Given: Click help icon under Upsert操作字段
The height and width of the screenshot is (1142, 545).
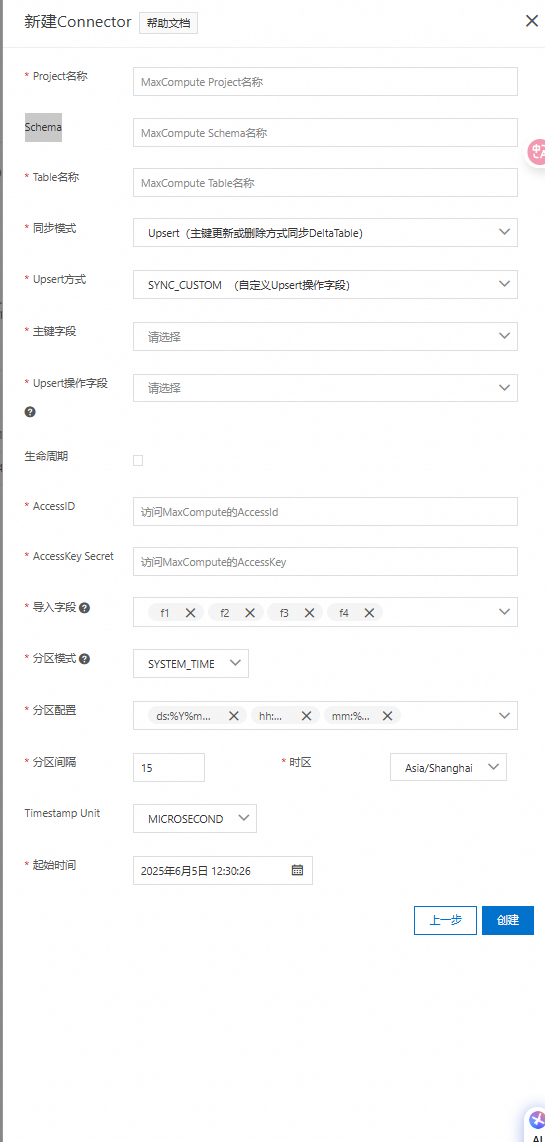Looking at the screenshot, I should [x=30, y=411].
